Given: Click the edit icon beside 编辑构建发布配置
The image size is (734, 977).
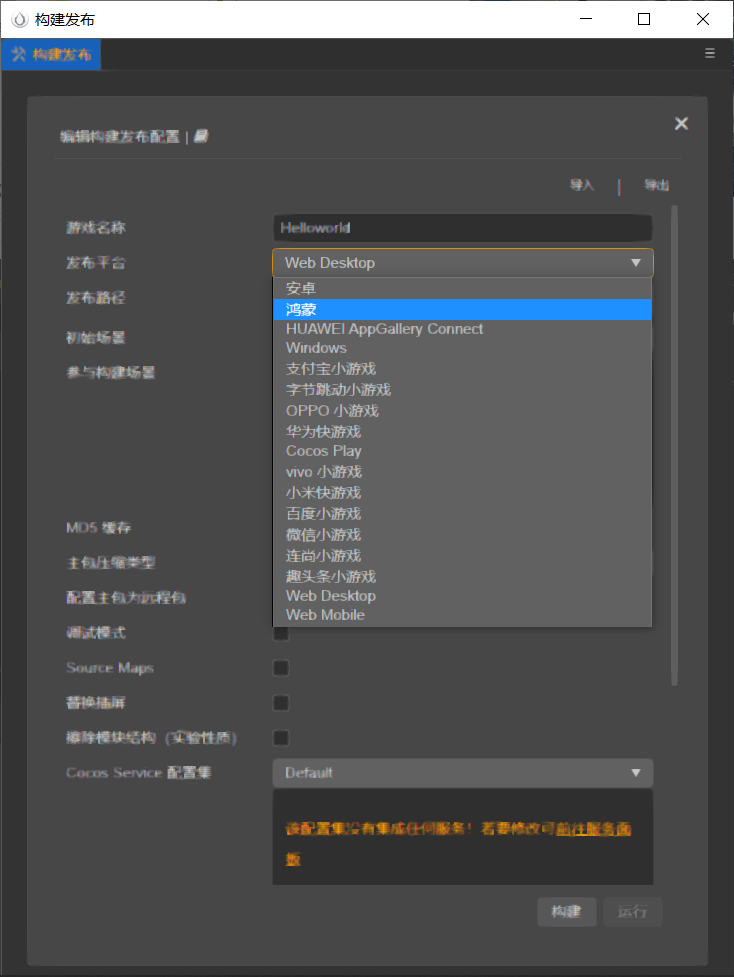Looking at the screenshot, I should (201, 136).
